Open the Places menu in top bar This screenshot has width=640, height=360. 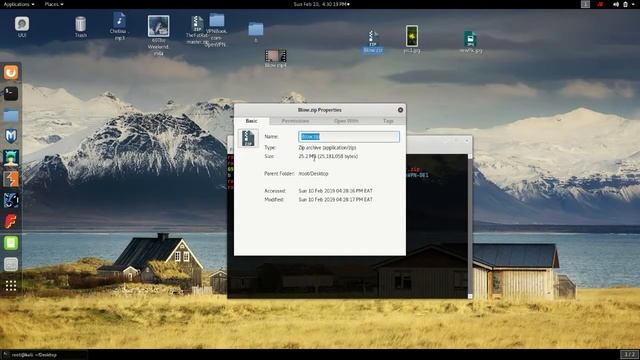(x=53, y=4)
